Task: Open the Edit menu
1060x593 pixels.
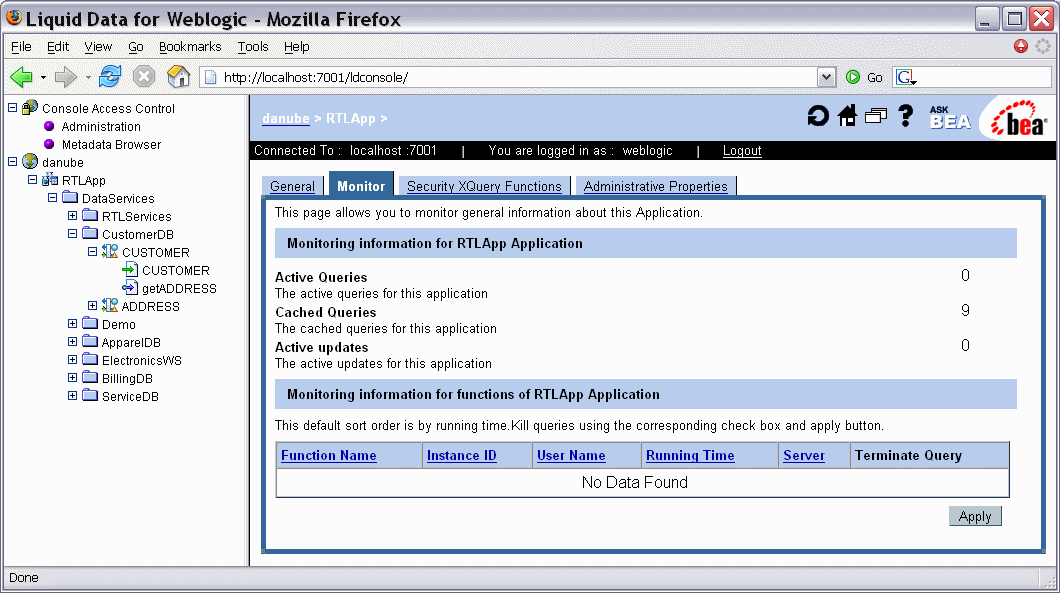Action: [57, 46]
